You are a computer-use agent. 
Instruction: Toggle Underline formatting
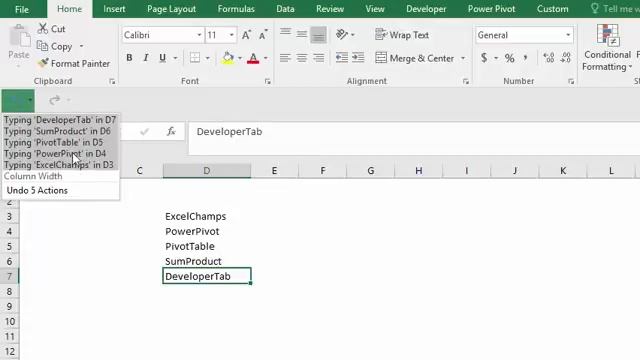pyautogui.click(x=162, y=58)
